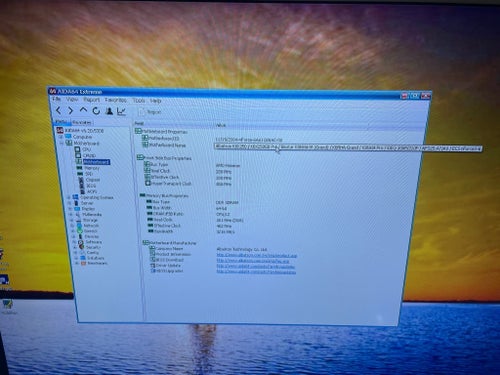Open the Driver Update link

coord(256,267)
